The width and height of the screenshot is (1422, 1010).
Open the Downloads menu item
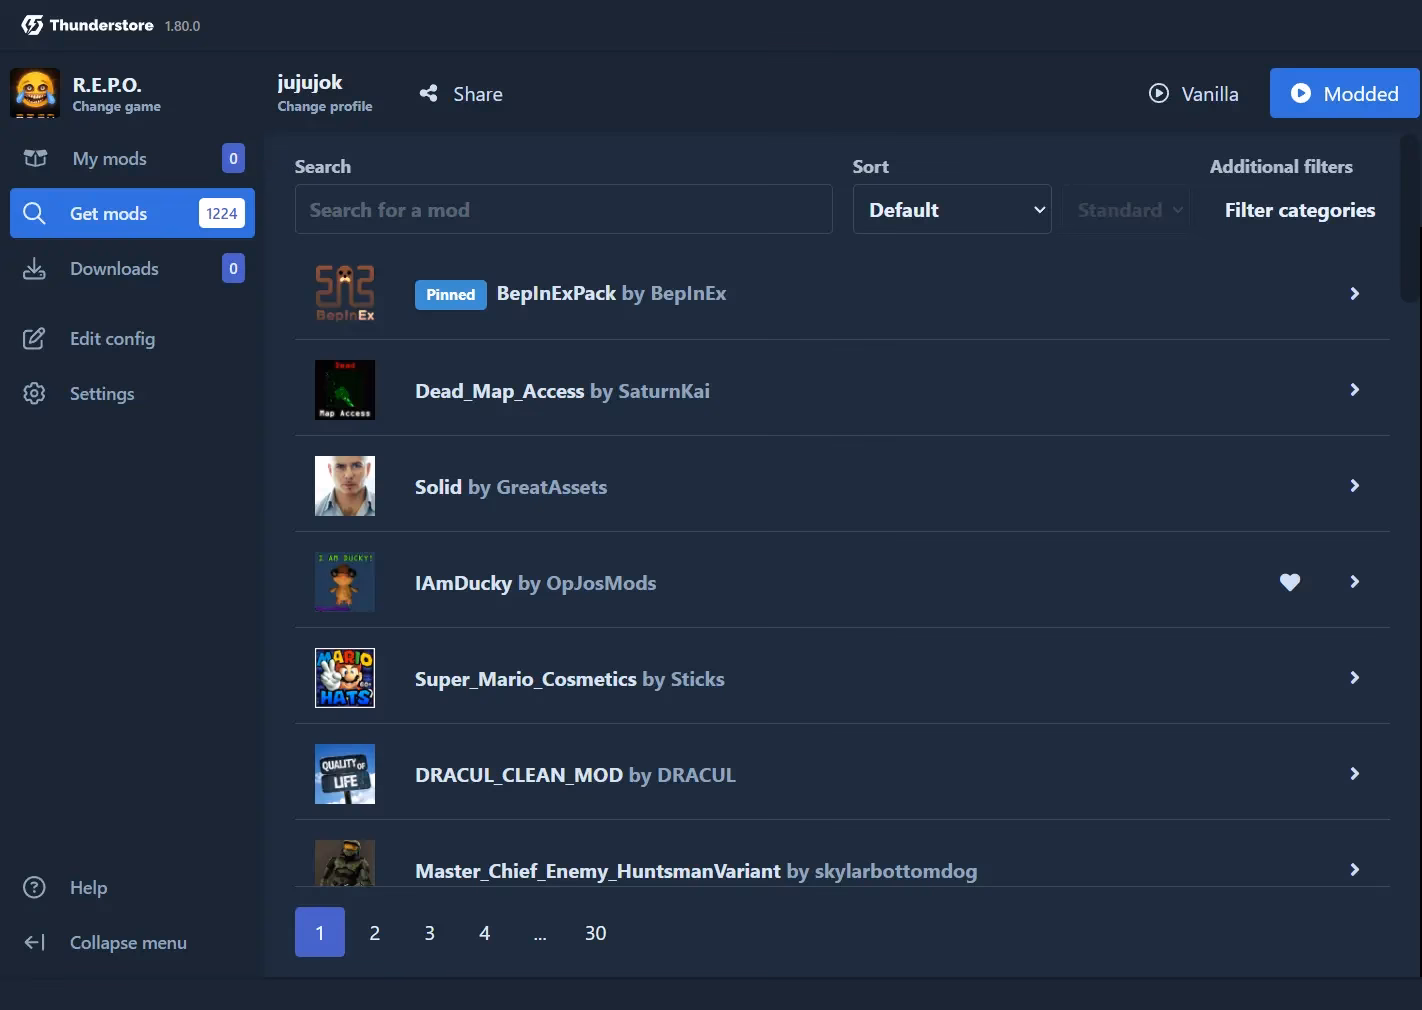pyautogui.click(x=132, y=268)
